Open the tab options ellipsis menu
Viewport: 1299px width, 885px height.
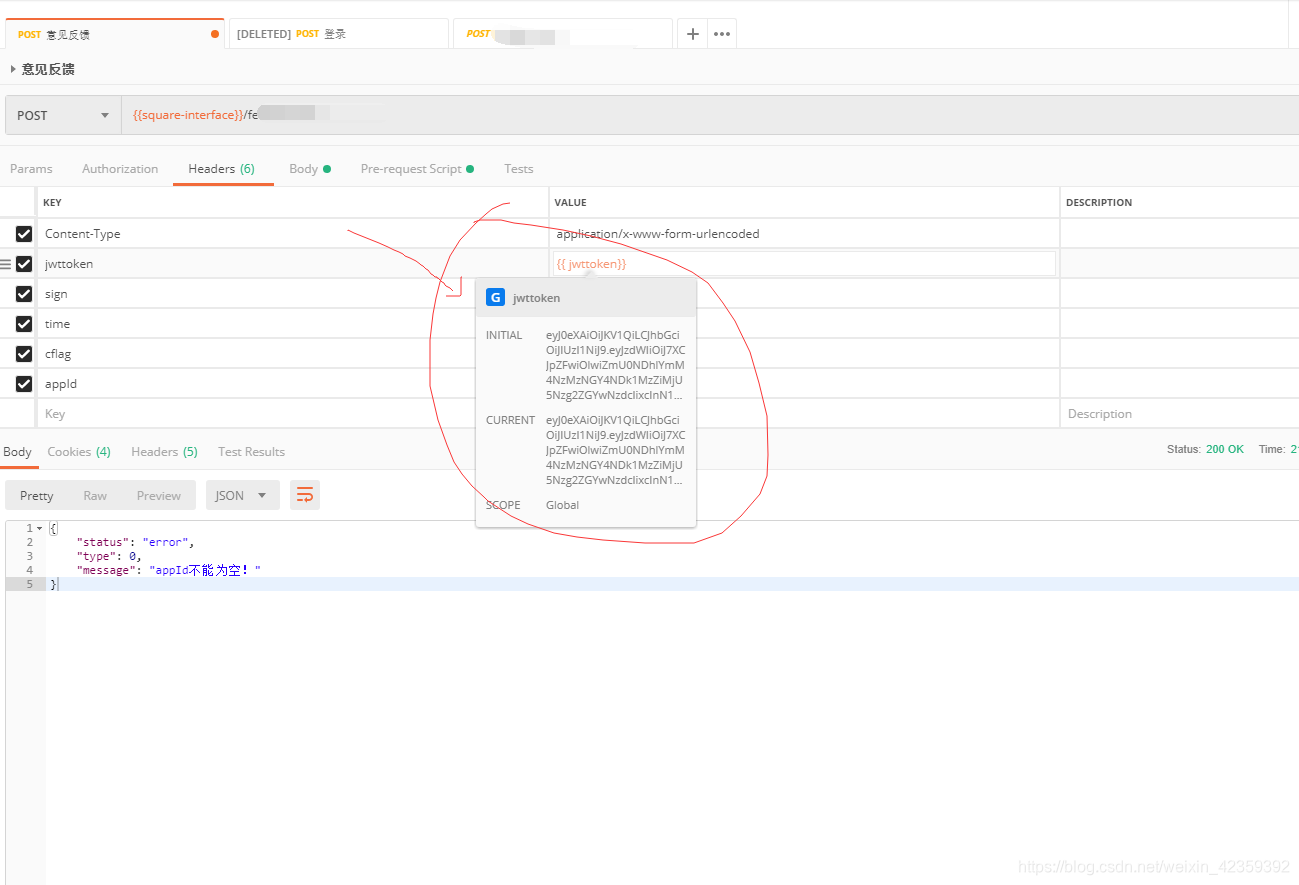point(722,33)
